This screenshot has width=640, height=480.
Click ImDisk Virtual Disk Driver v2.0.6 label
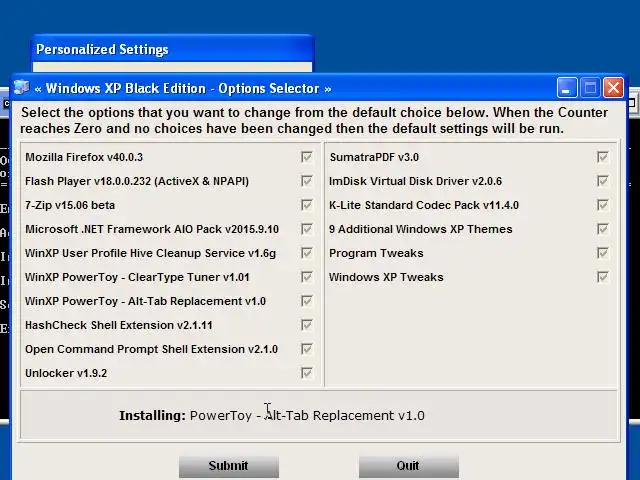[416, 181]
